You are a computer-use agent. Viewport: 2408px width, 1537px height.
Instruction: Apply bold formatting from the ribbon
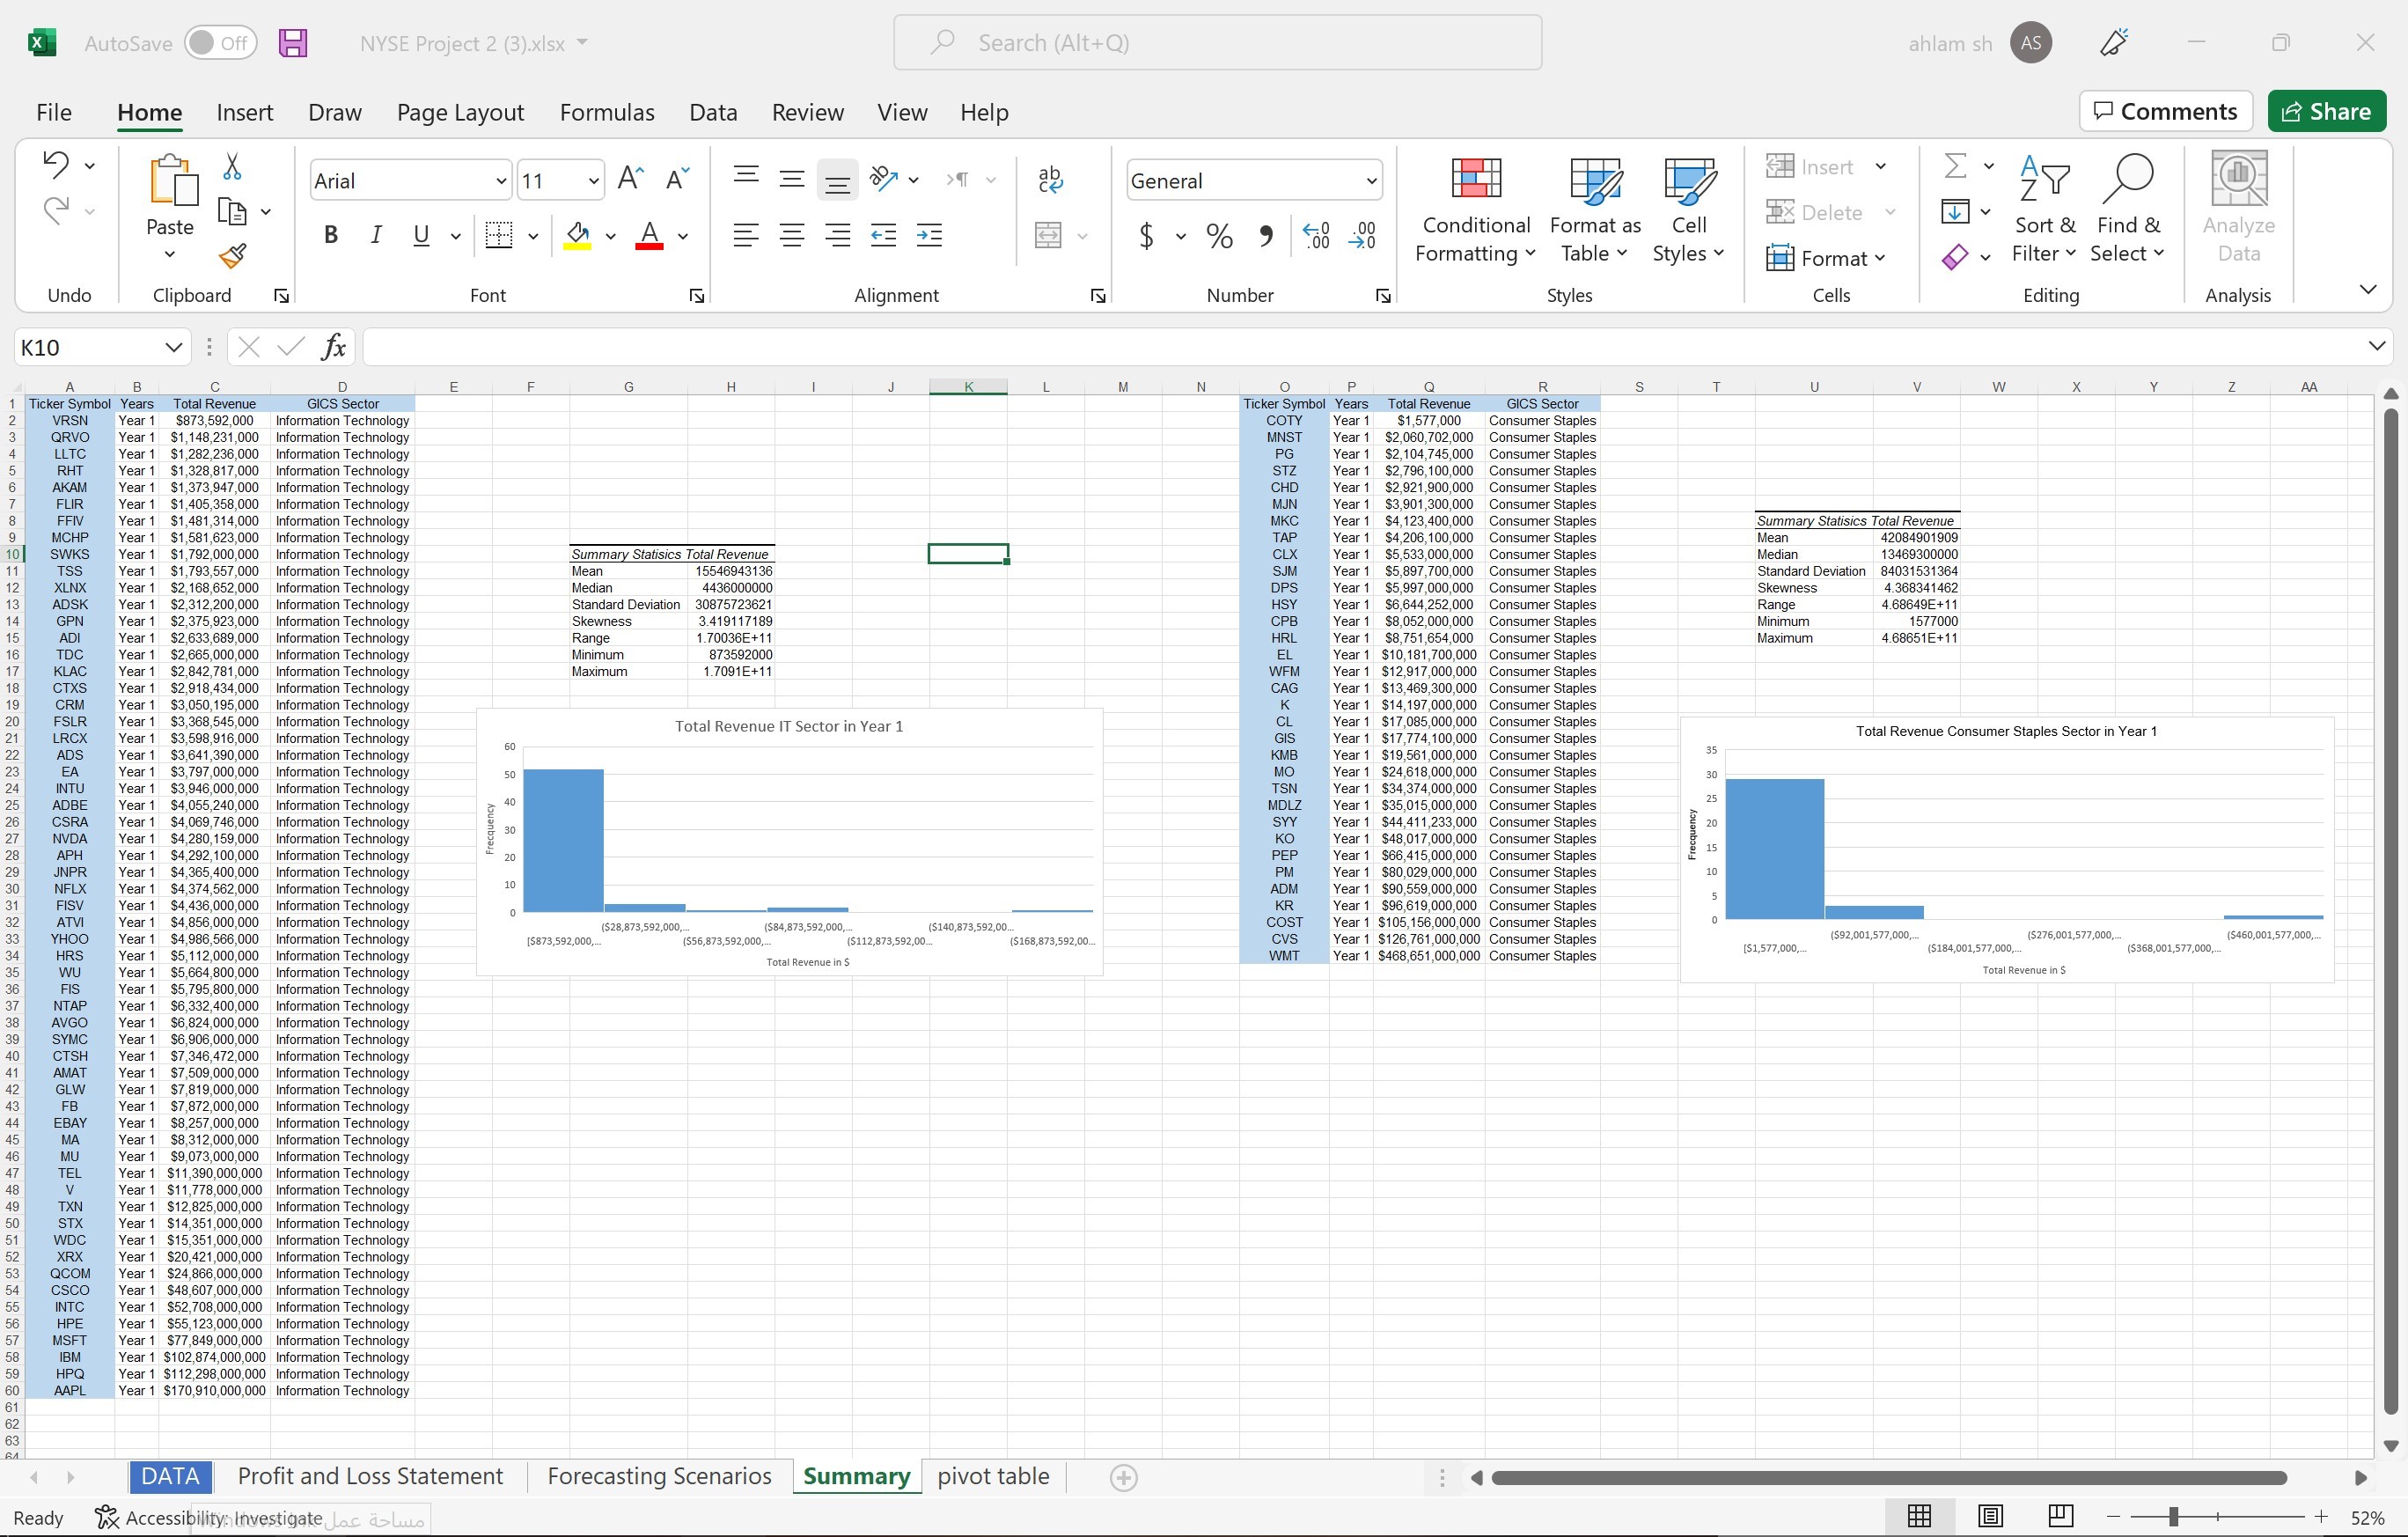coord(331,235)
